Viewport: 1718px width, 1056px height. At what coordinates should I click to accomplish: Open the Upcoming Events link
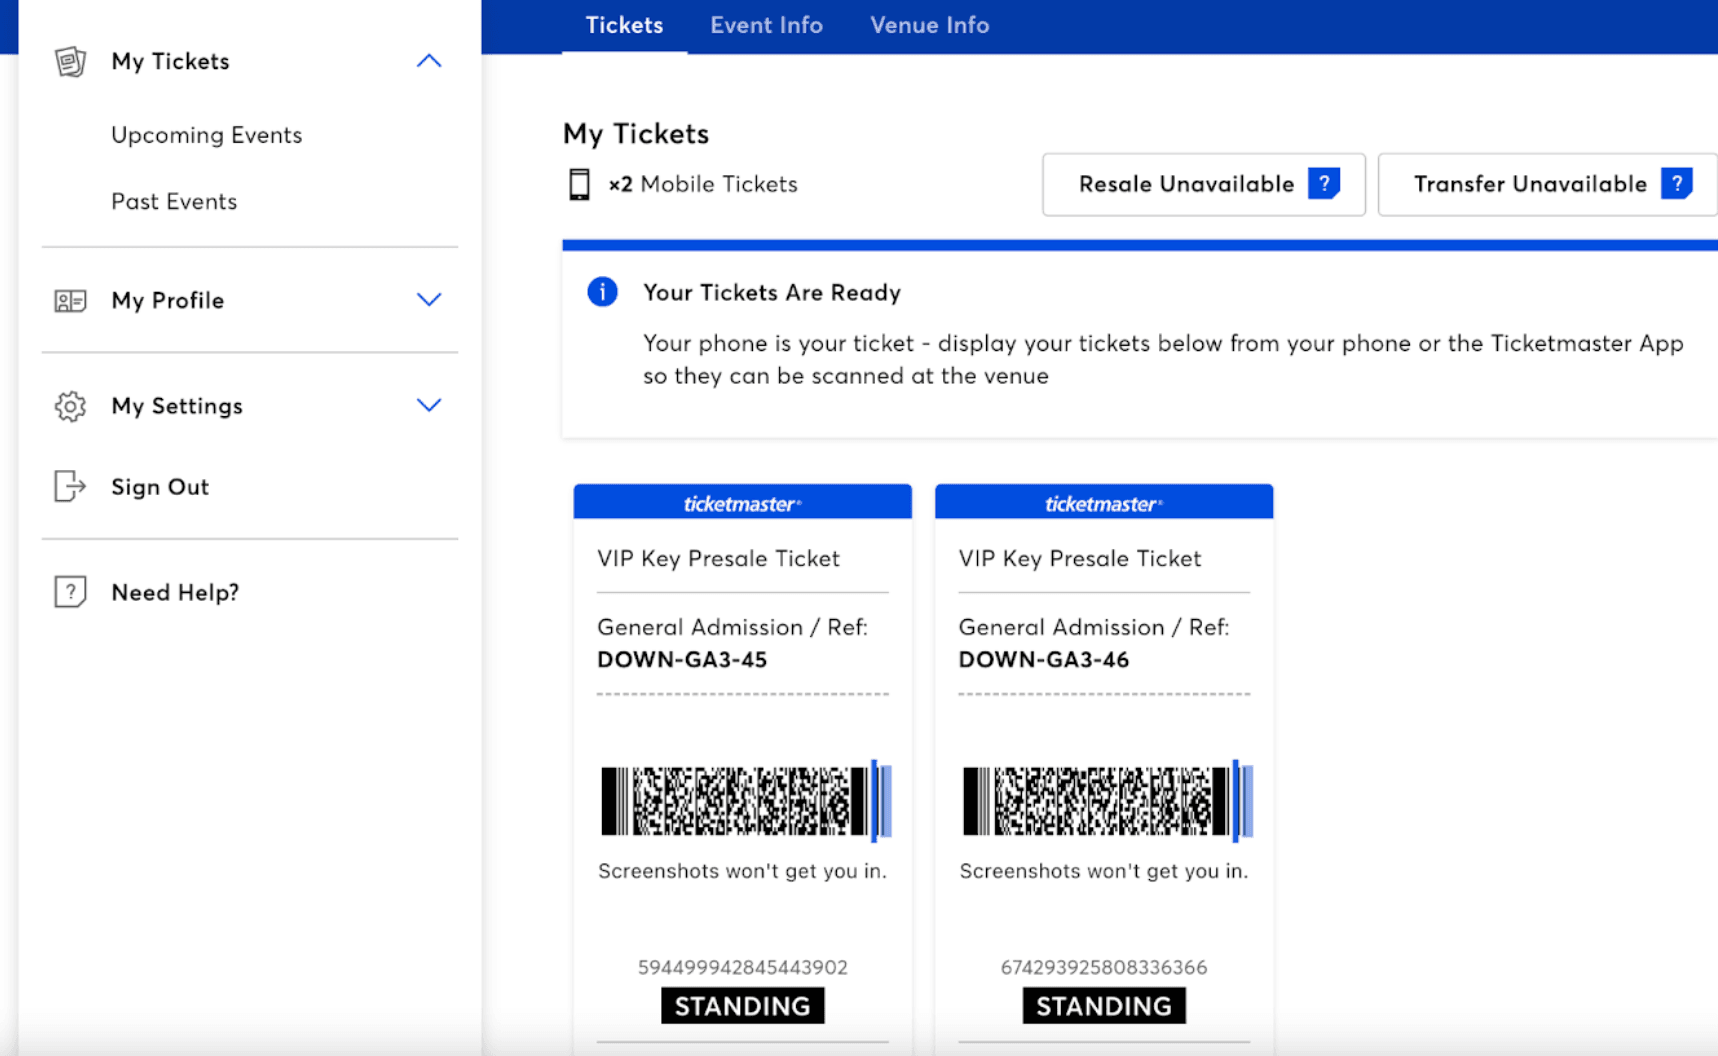pyautogui.click(x=206, y=135)
